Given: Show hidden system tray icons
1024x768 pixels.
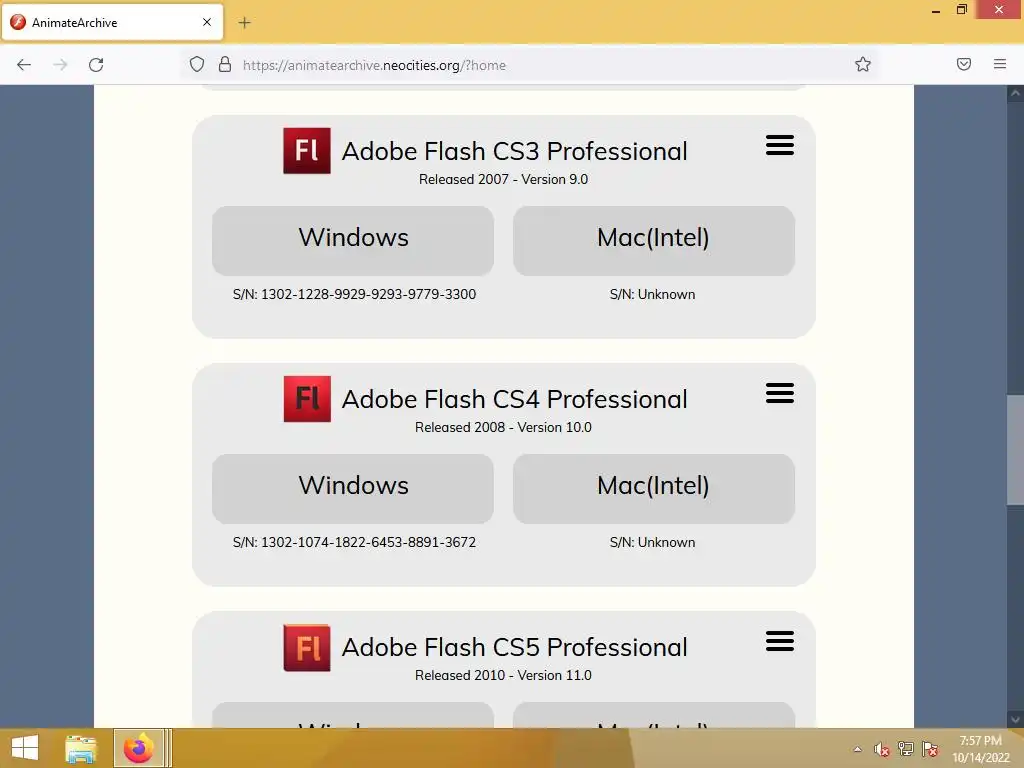Looking at the screenshot, I should [x=857, y=749].
